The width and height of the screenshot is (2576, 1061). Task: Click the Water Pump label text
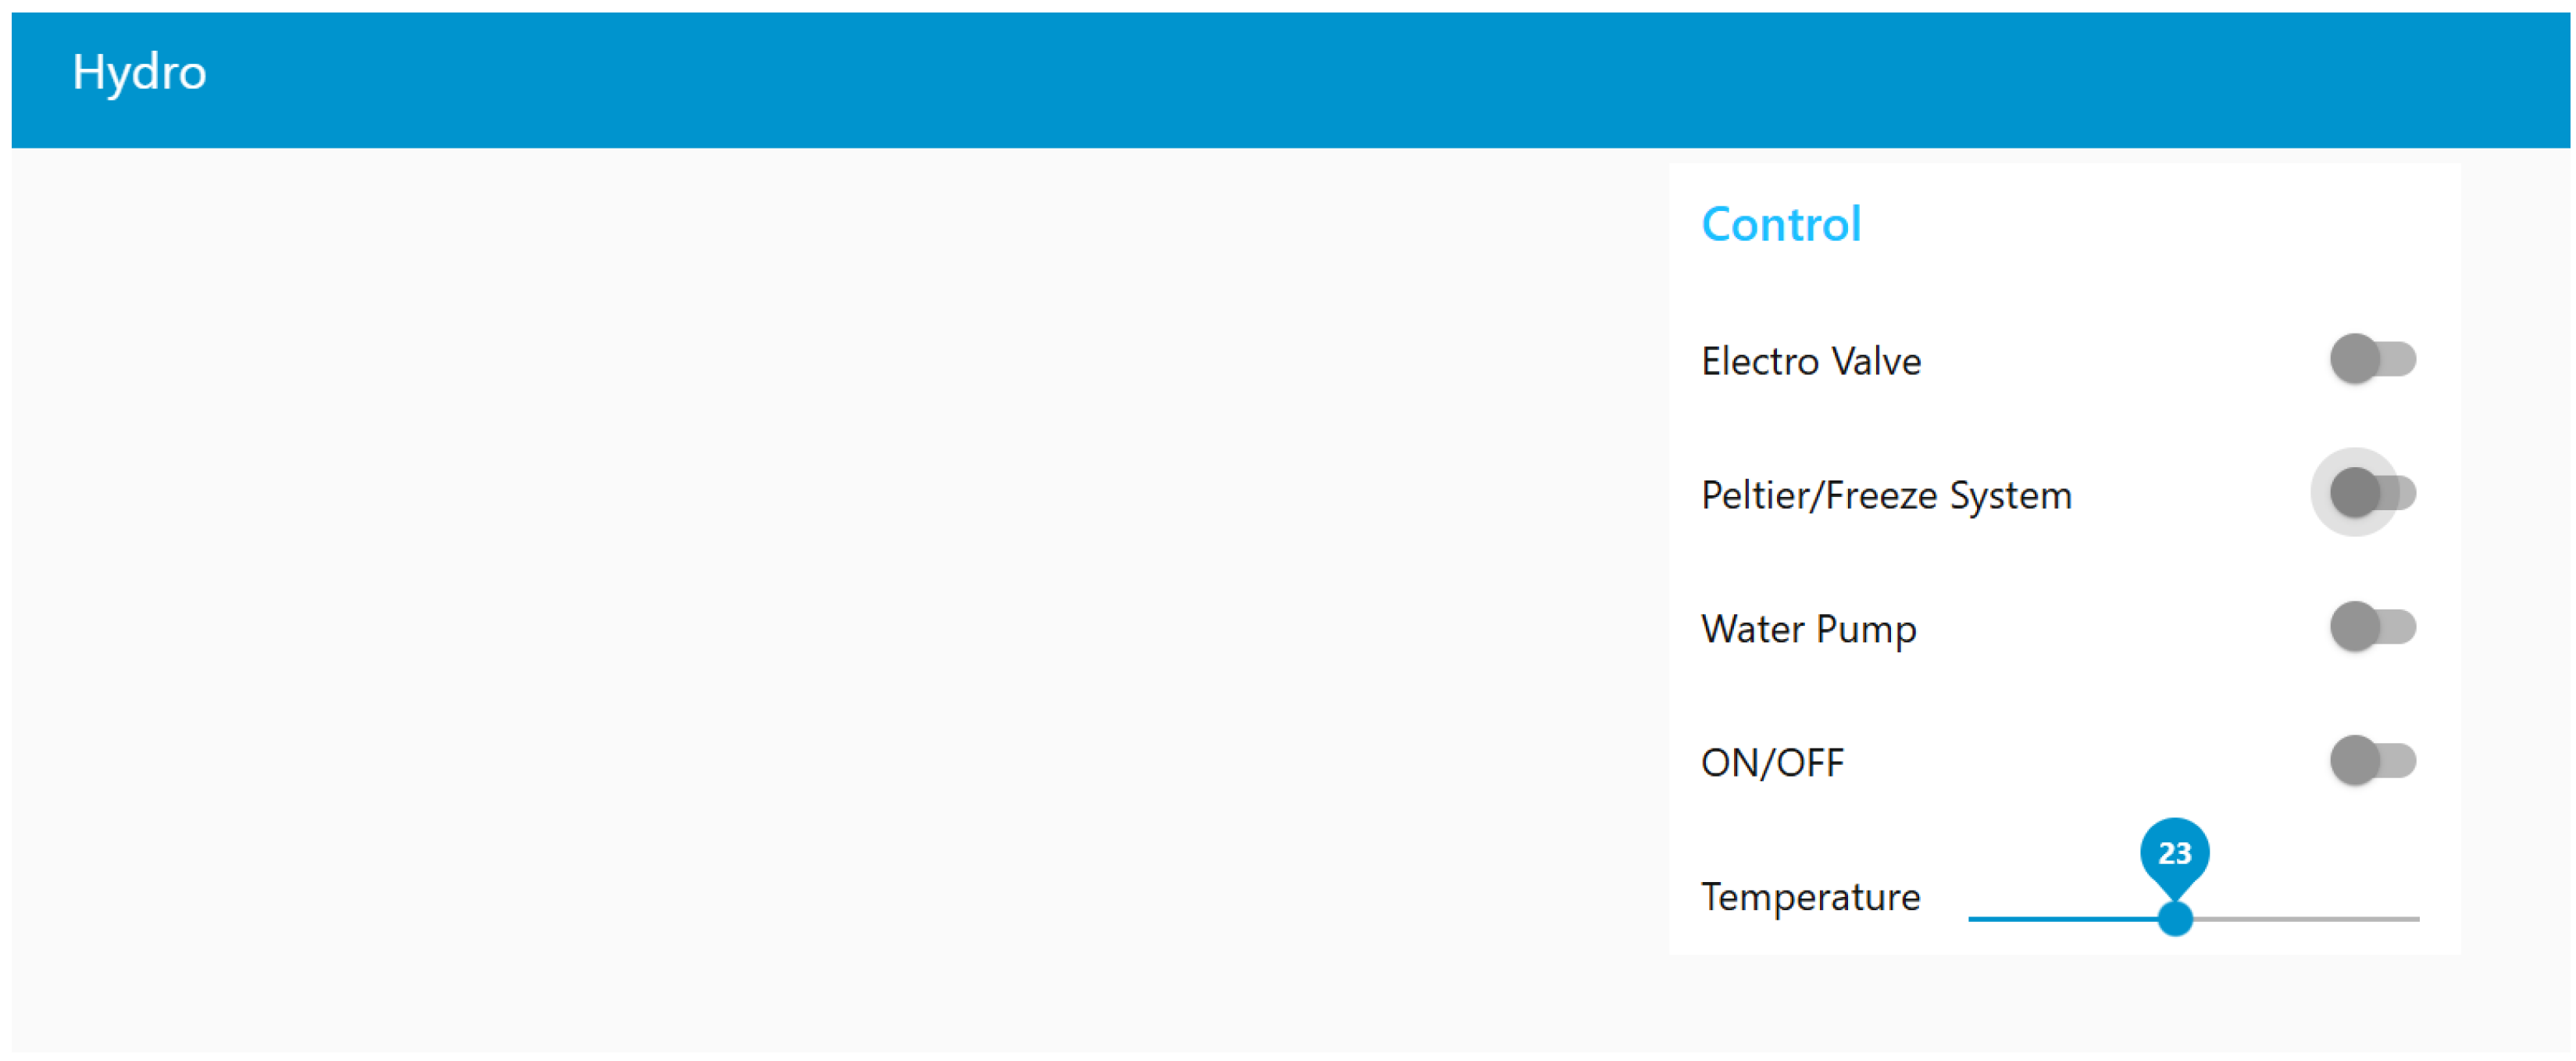(1808, 629)
